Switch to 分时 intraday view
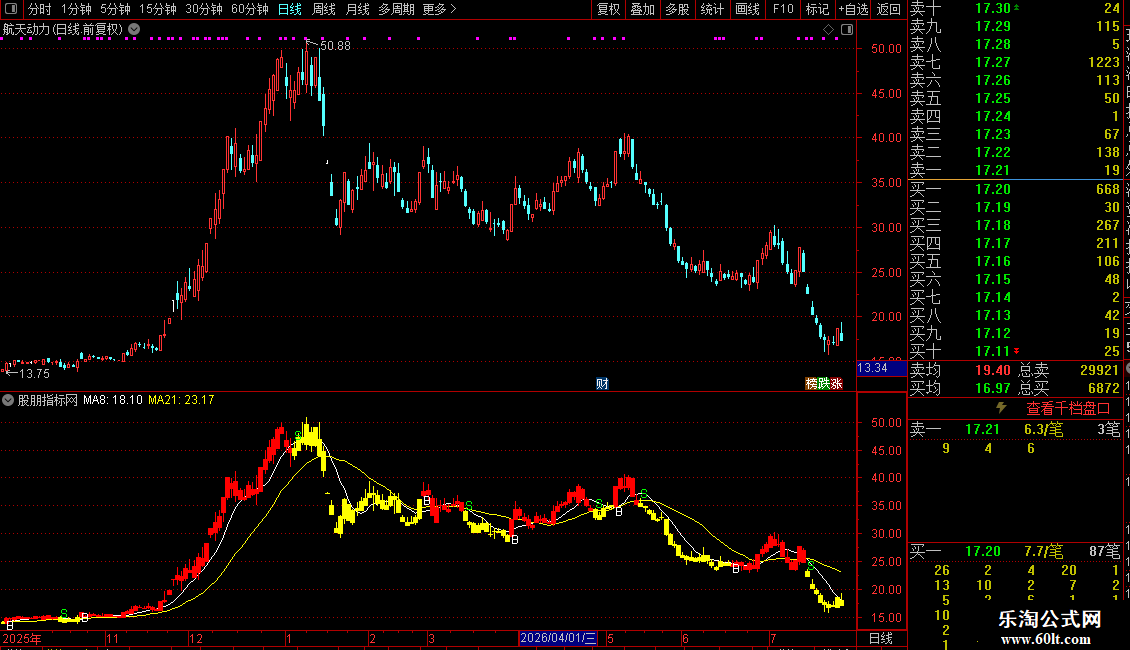Image resolution: width=1130 pixels, height=650 pixels. [x=40, y=9]
